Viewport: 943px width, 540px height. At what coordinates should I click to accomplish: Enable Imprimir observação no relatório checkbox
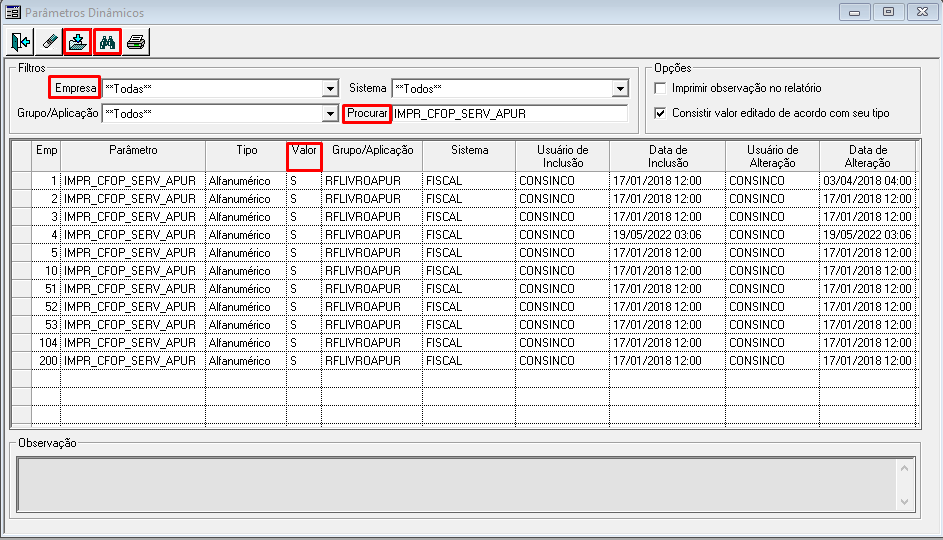point(660,88)
